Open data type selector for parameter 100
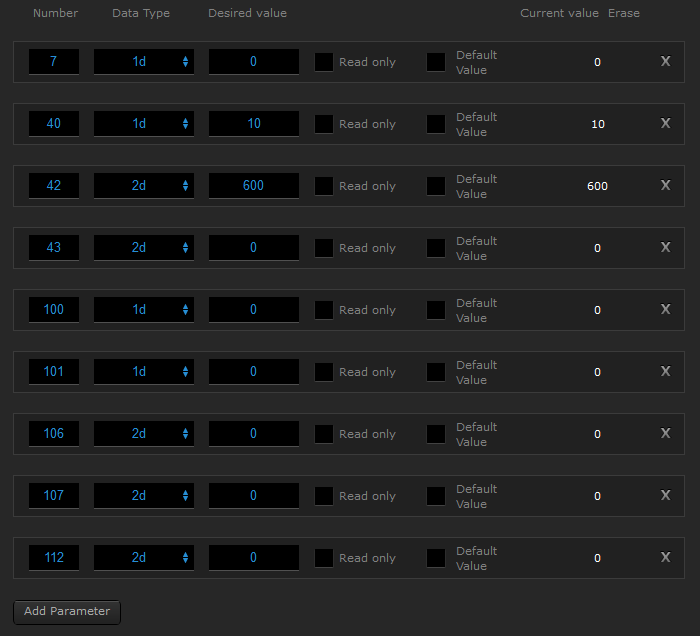Viewport: 700px width, 636px height. click(x=144, y=310)
